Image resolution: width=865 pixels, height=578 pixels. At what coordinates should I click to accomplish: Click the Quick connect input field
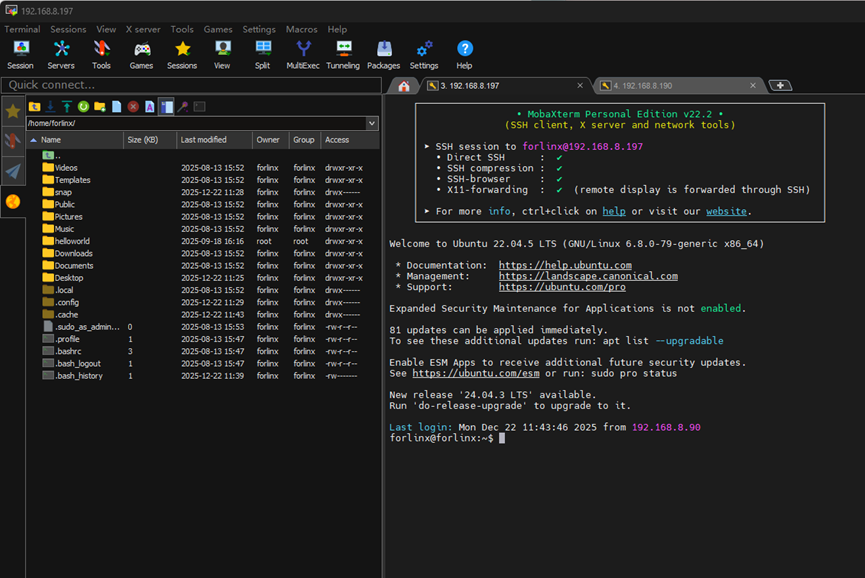point(190,86)
